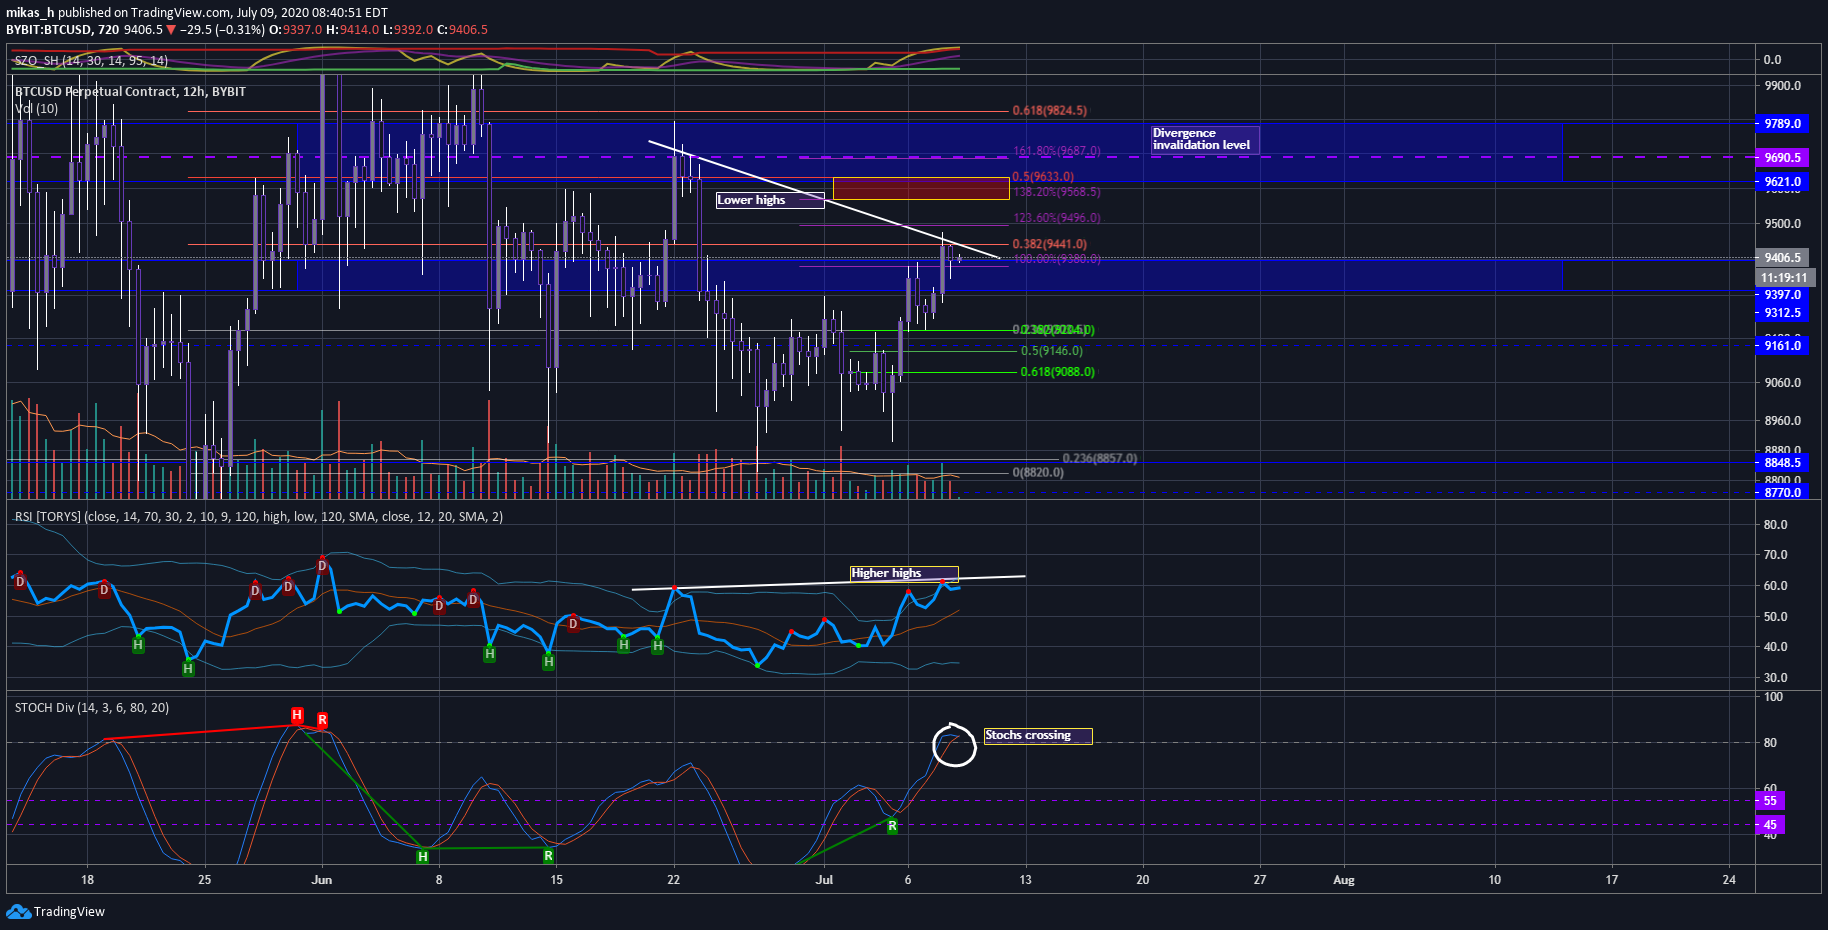Select the 0.618(9824.5) Fibonacci label
The width and height of the screenshot is (1828, 930).
(x=1050, y=111)
